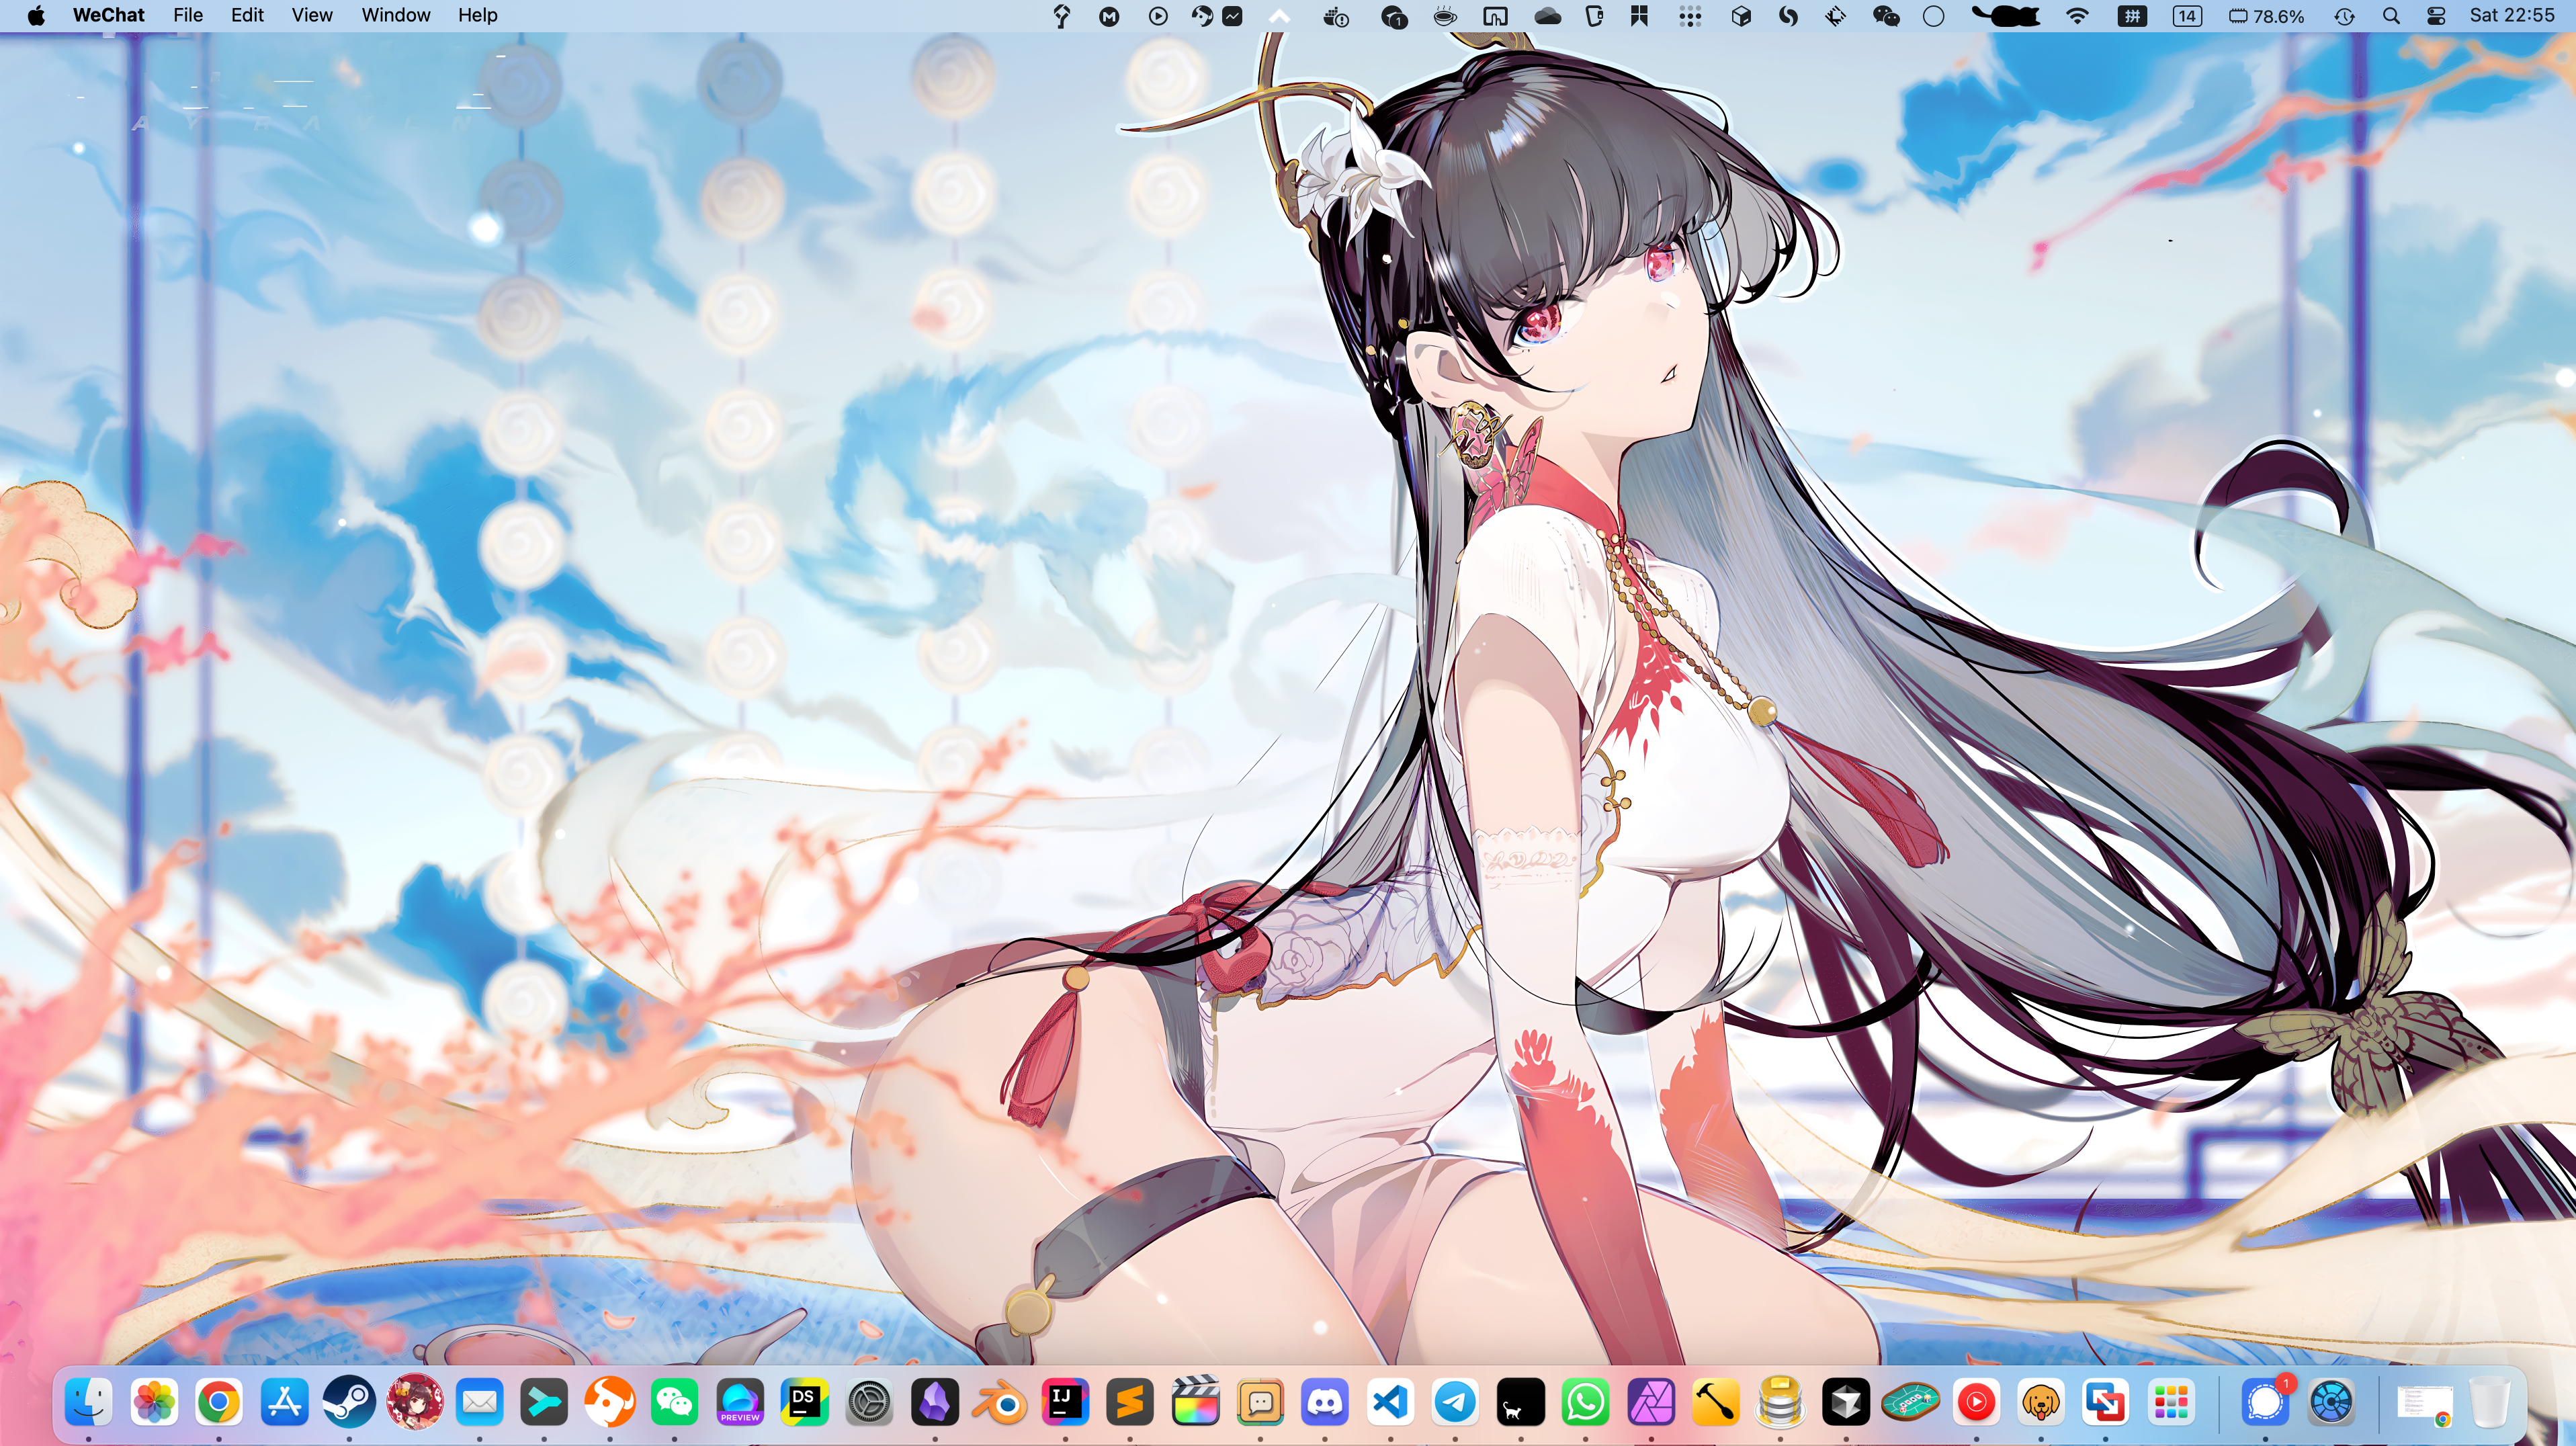This screenshot has width=2576, height=1446.
Task: Click the coffee cup menu bar icon
Action: [x=1444, y=16]
